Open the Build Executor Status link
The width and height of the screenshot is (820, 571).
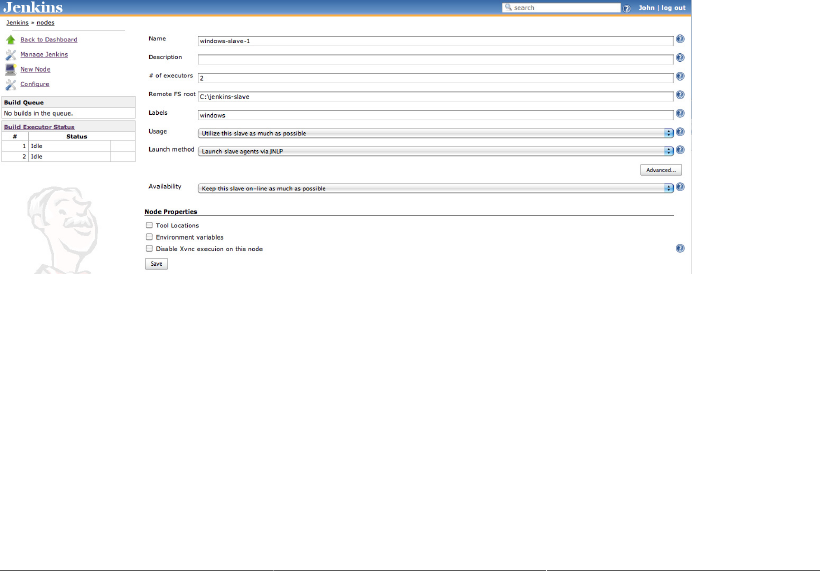(x=39, y=127)
